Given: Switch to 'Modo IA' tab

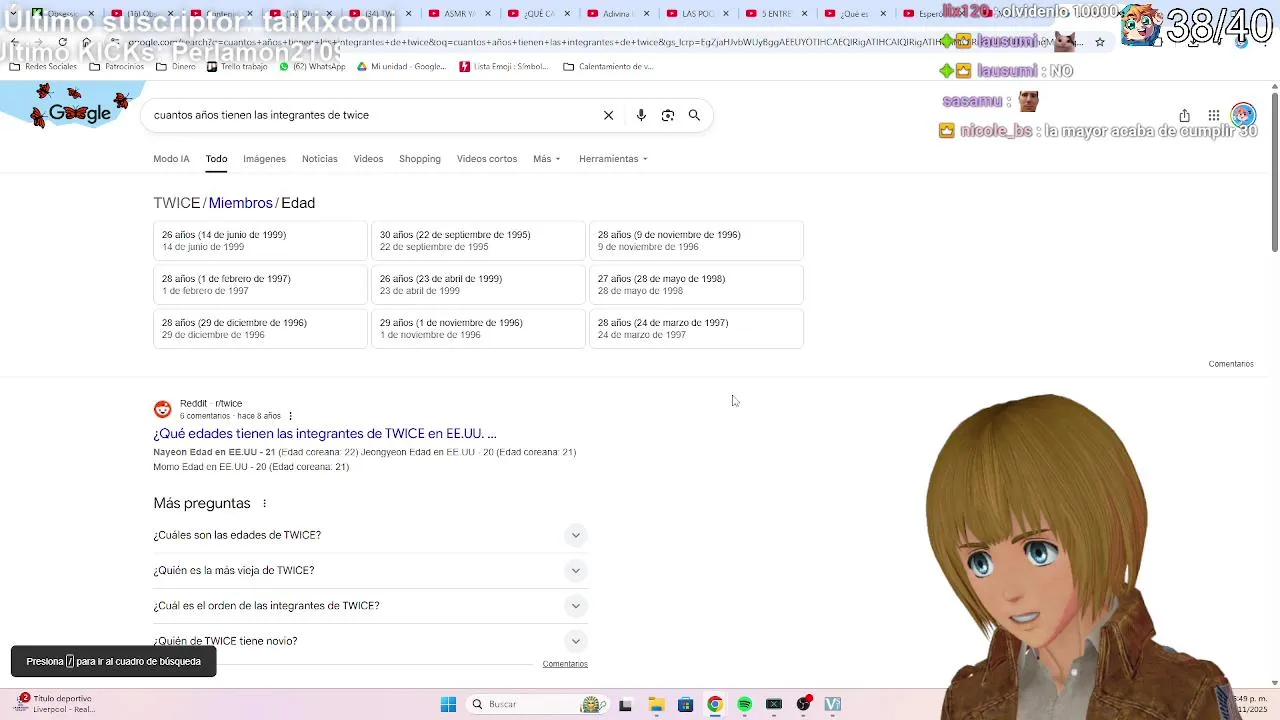Looking at the screenshot, I should click(171, 159).
